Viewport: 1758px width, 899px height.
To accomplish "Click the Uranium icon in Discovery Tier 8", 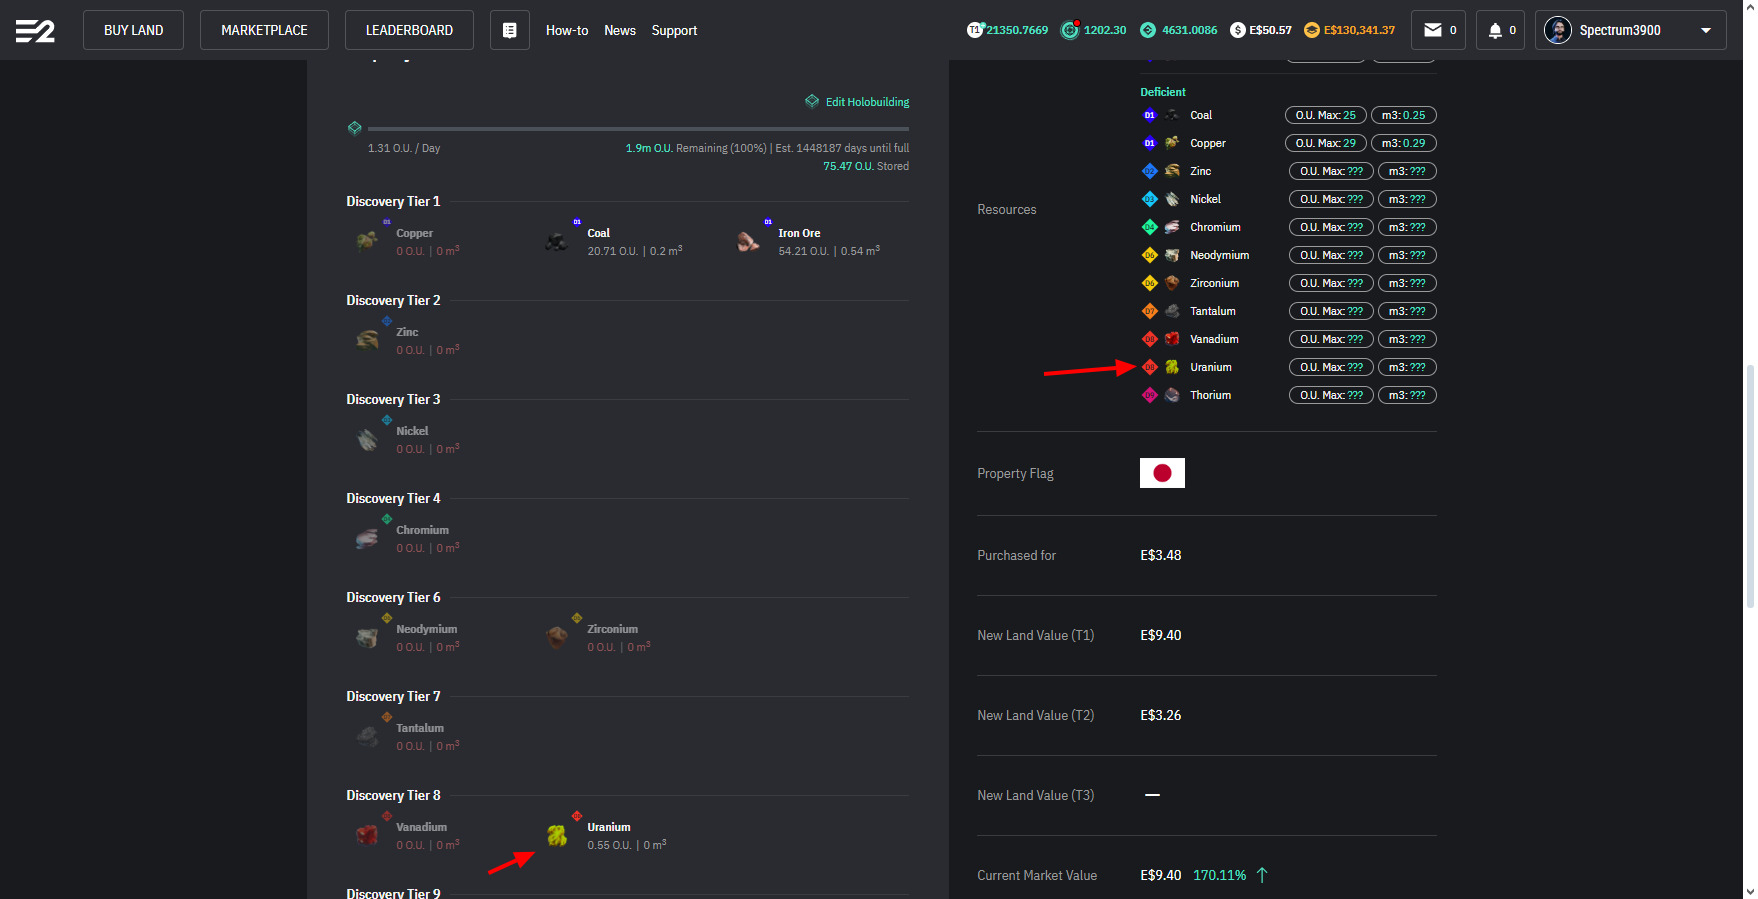I will 557,835.
